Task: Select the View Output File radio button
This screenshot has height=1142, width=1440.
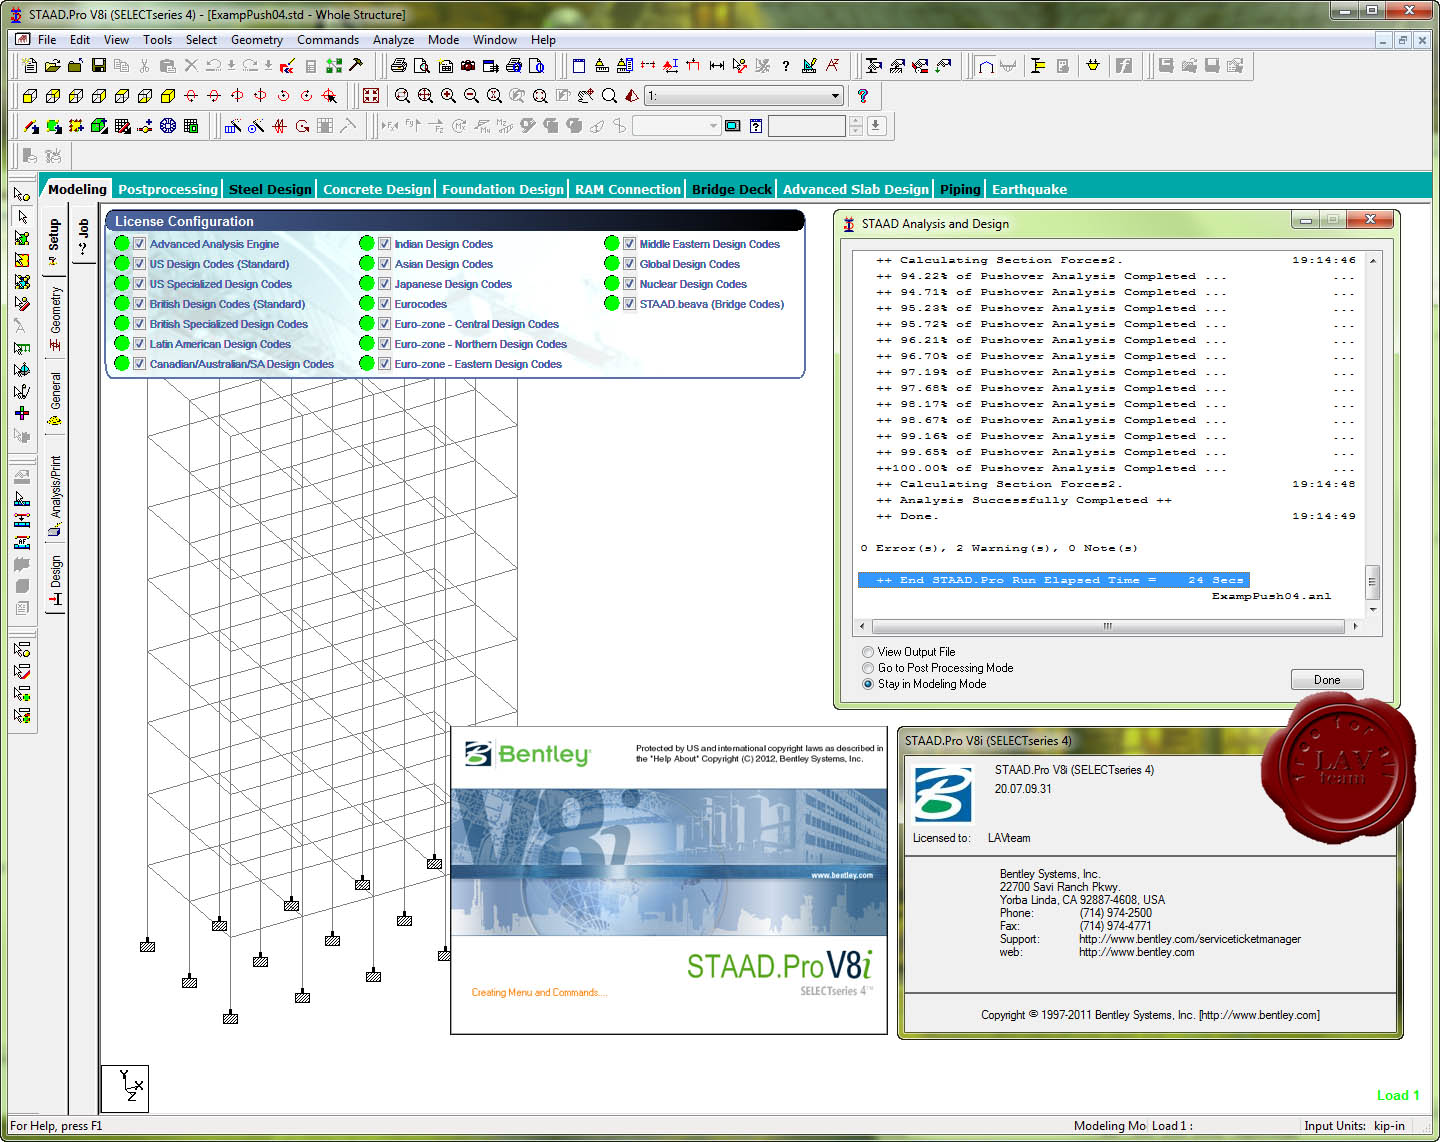Action: coord(868,652)
